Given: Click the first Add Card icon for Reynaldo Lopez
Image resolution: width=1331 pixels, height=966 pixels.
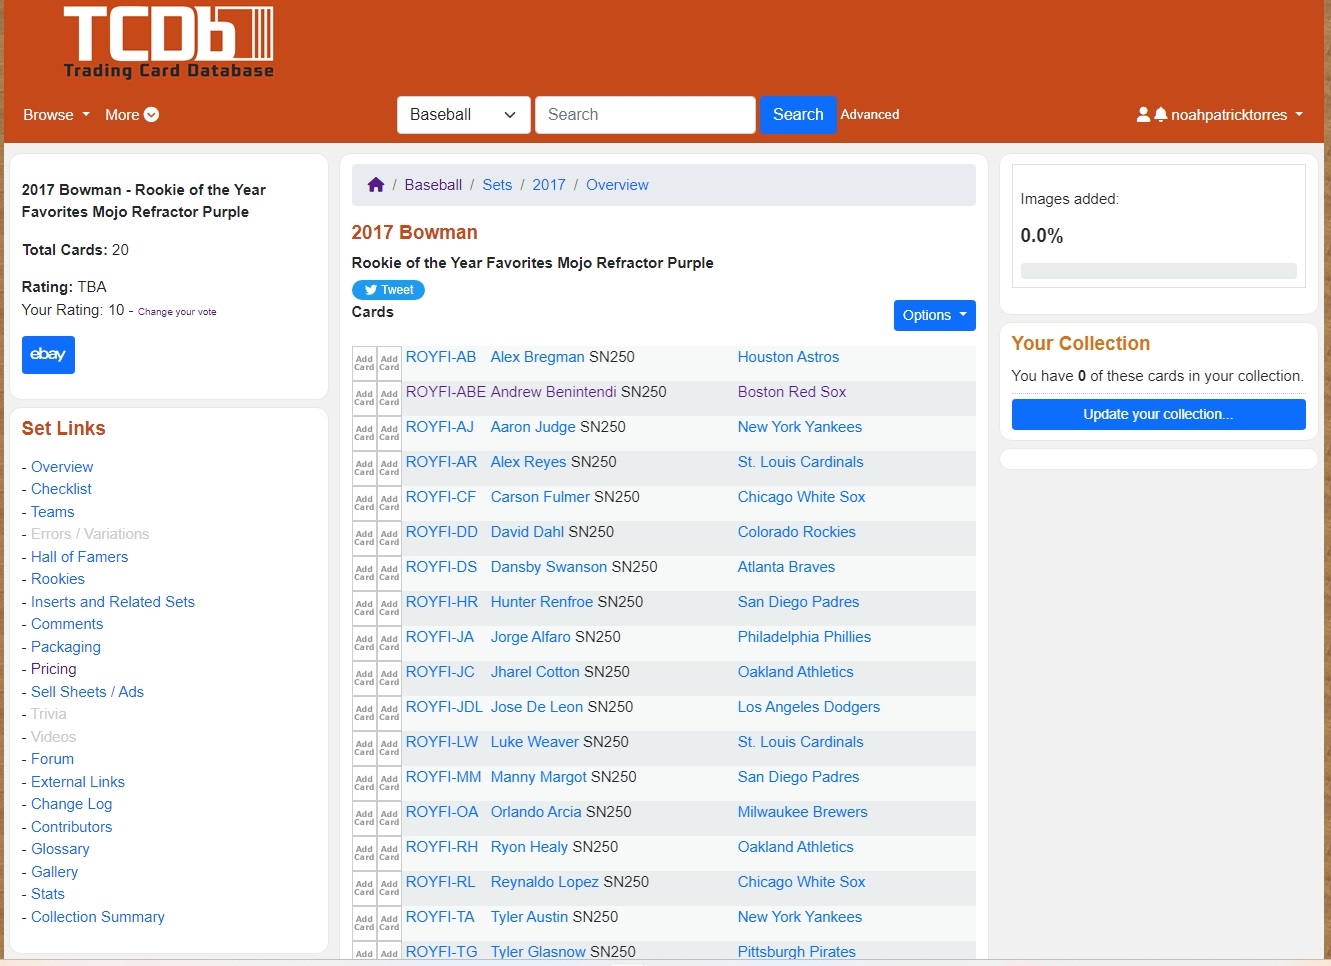Looking at the screenshot, I should [364, 888].
